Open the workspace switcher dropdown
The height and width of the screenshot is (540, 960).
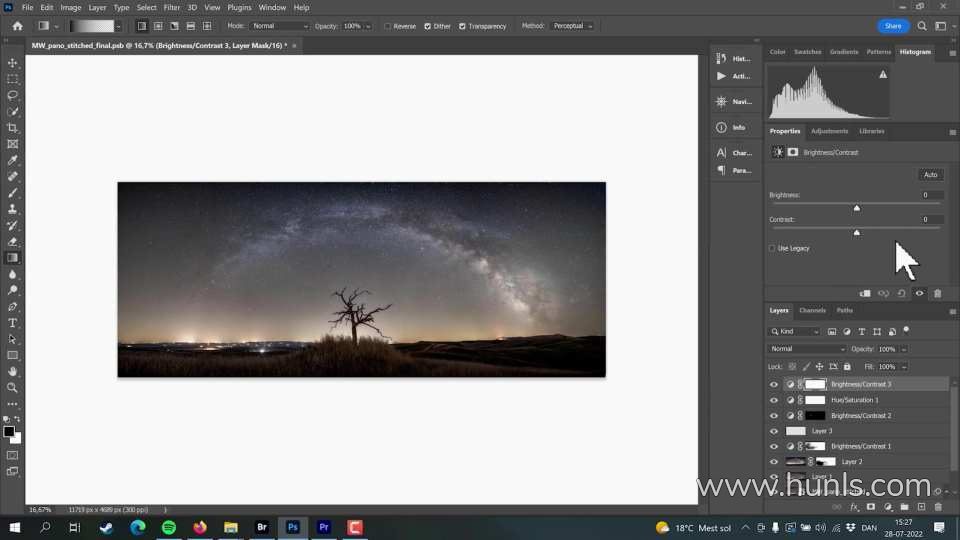click(943, 26)
